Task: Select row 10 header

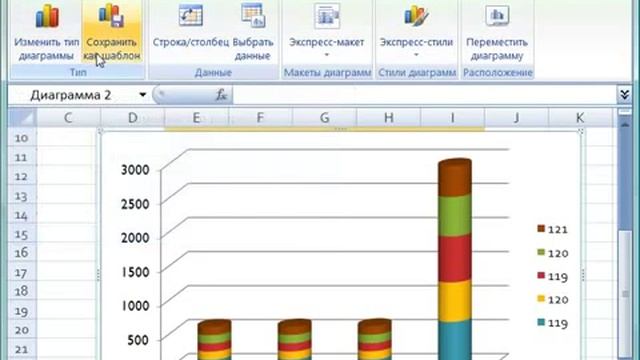Action: click(x=22, y=138)
